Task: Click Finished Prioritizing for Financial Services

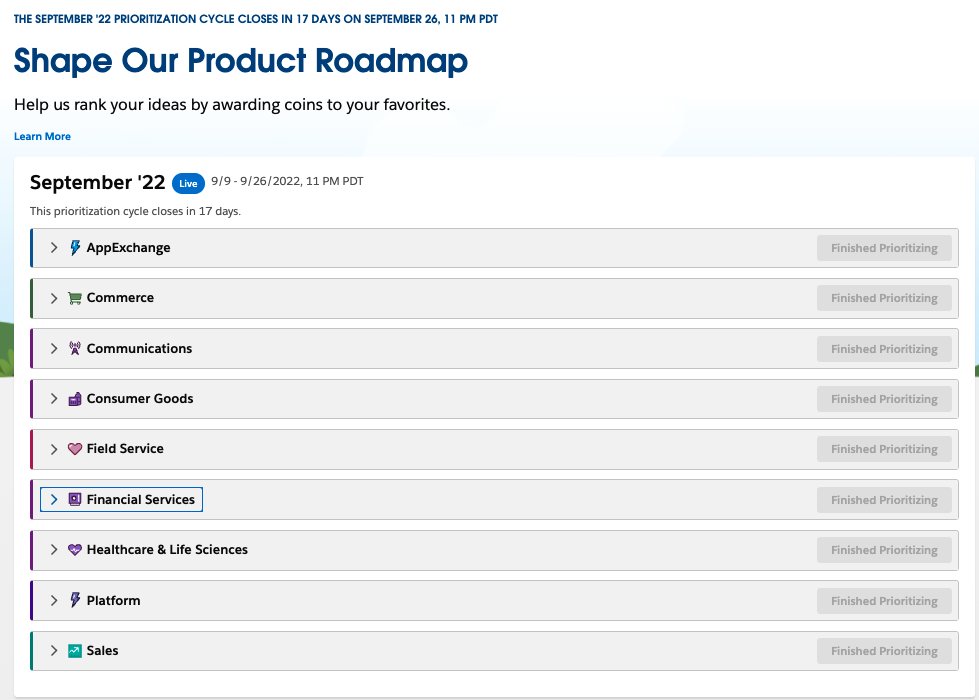Action: 884,500
